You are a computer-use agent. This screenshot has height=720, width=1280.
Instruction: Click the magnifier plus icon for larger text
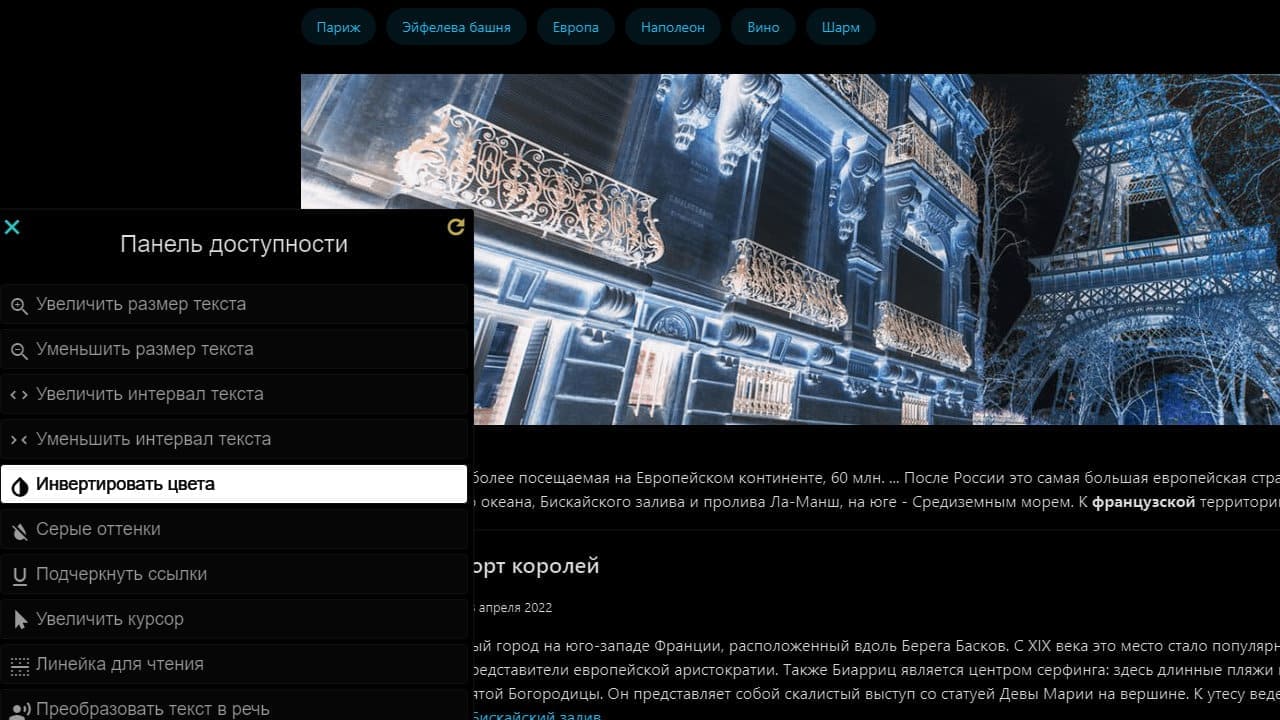(x=19, y=305)
